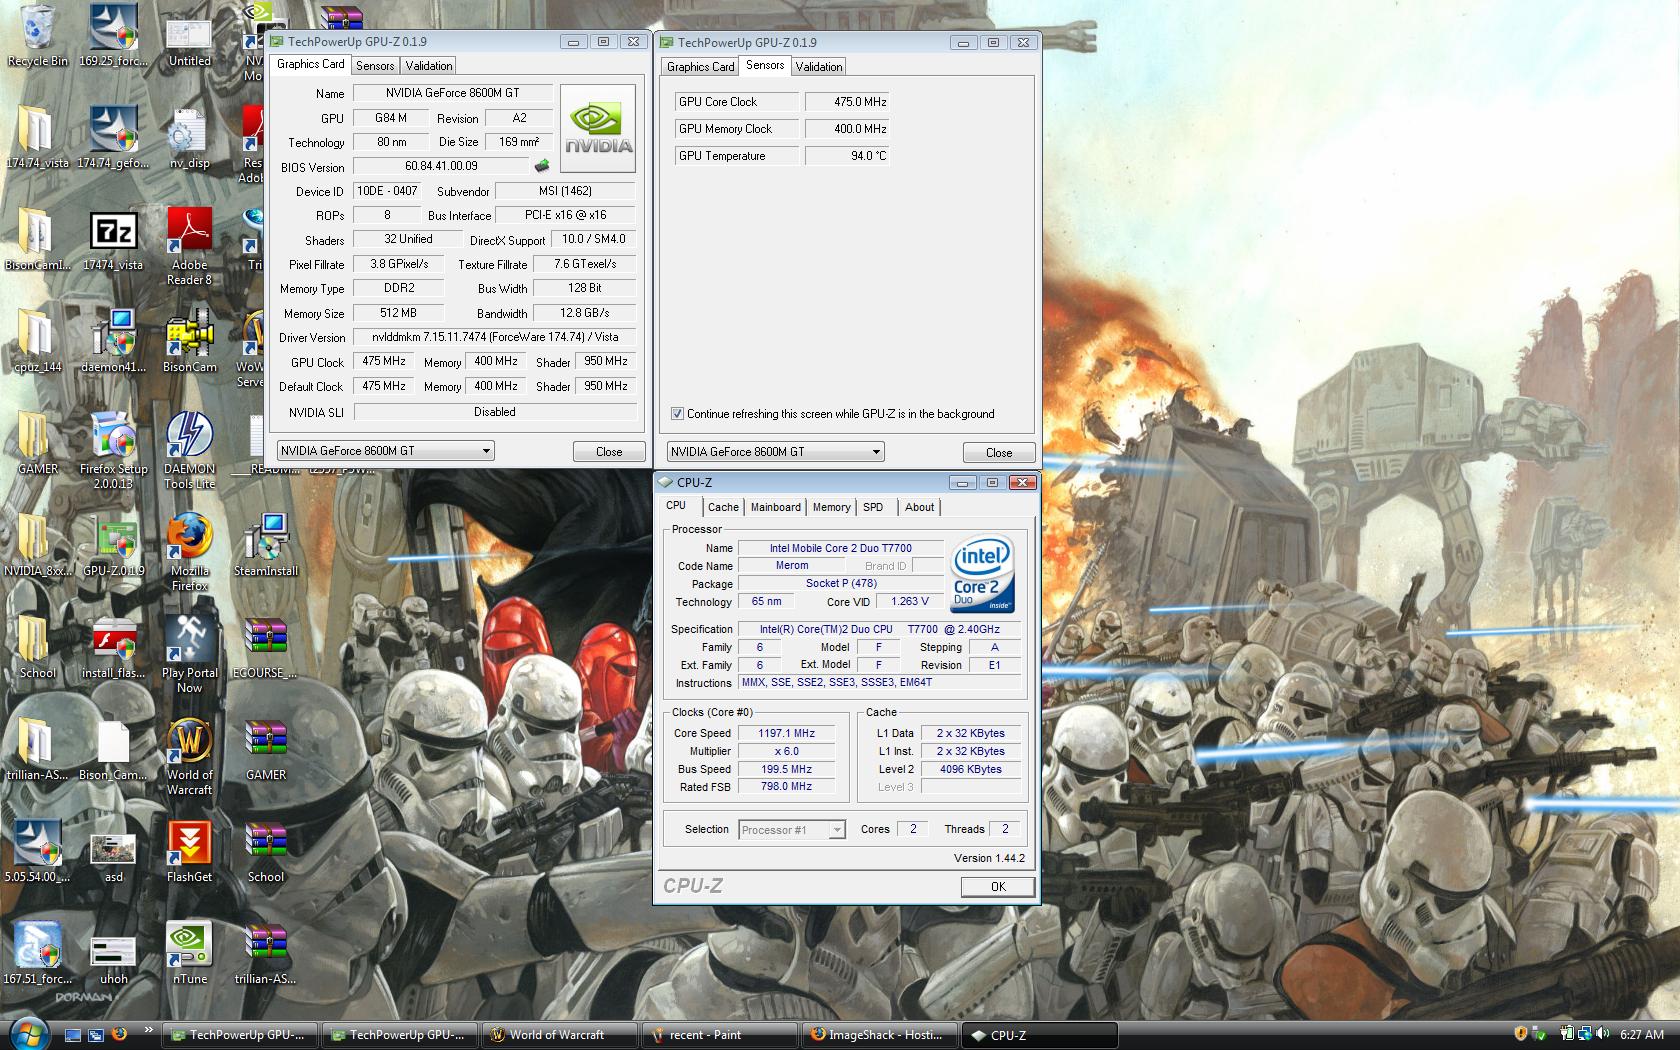Click the taskbar clock showing 6:27 AM

coord(1641,1035)
